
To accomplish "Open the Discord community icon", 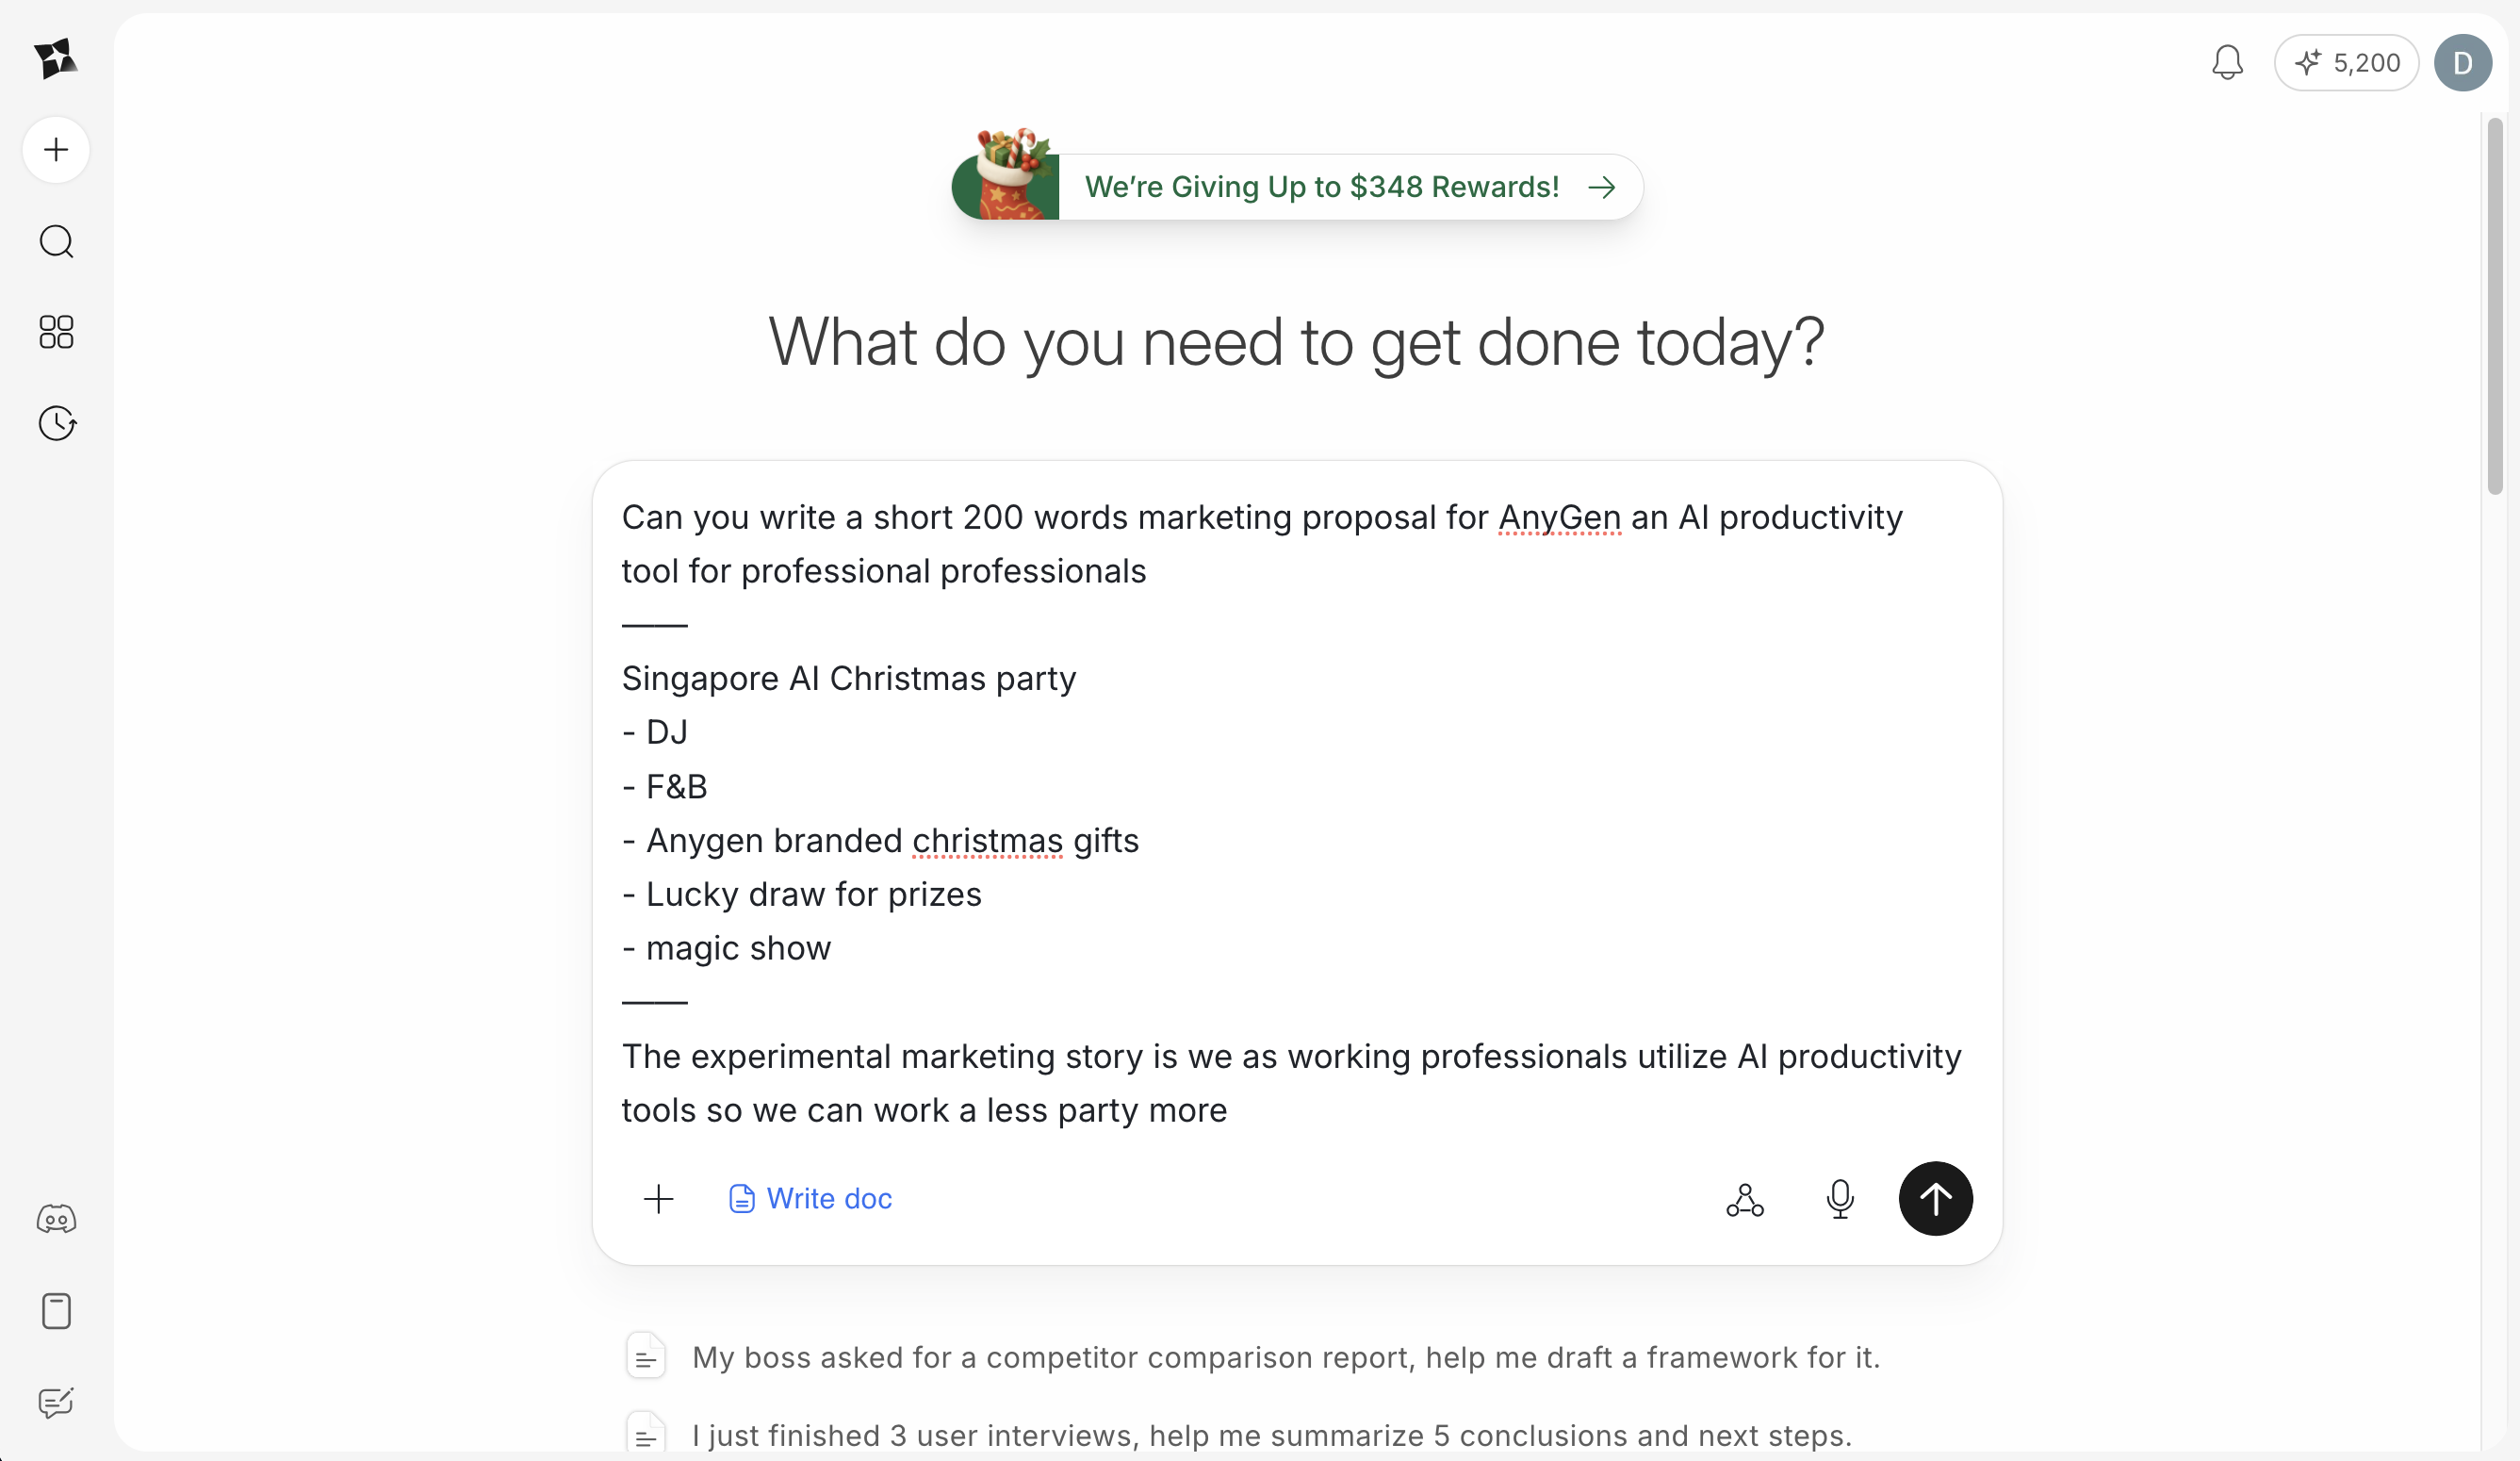I will point(56,1219).
